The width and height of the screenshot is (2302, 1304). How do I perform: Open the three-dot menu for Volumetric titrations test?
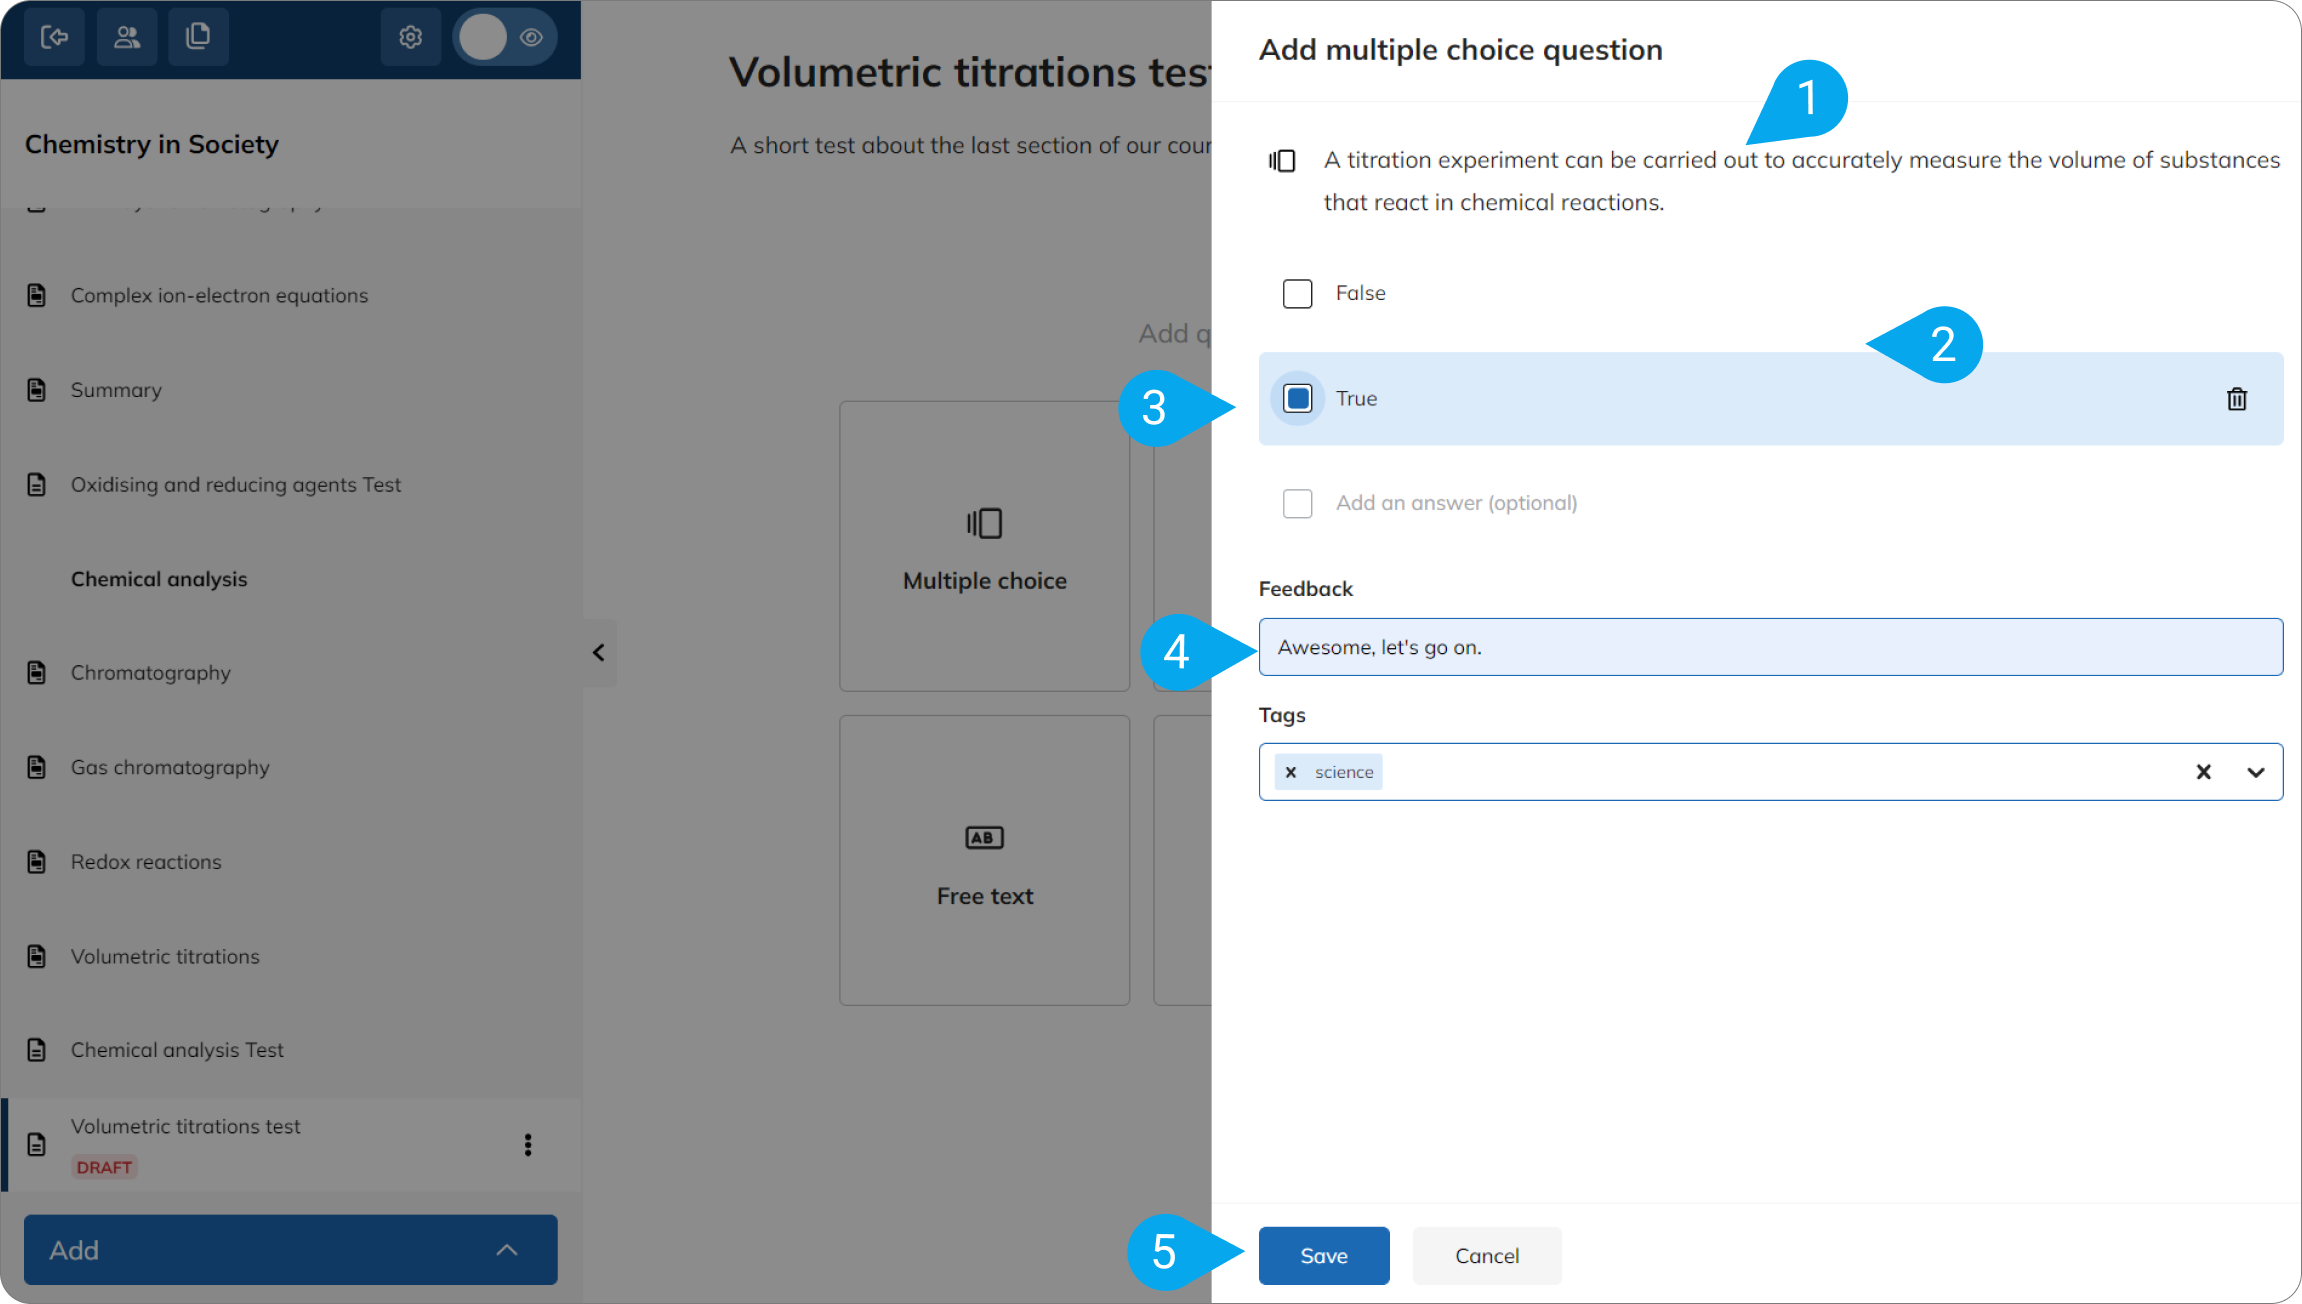click(x=528, y=1145)
